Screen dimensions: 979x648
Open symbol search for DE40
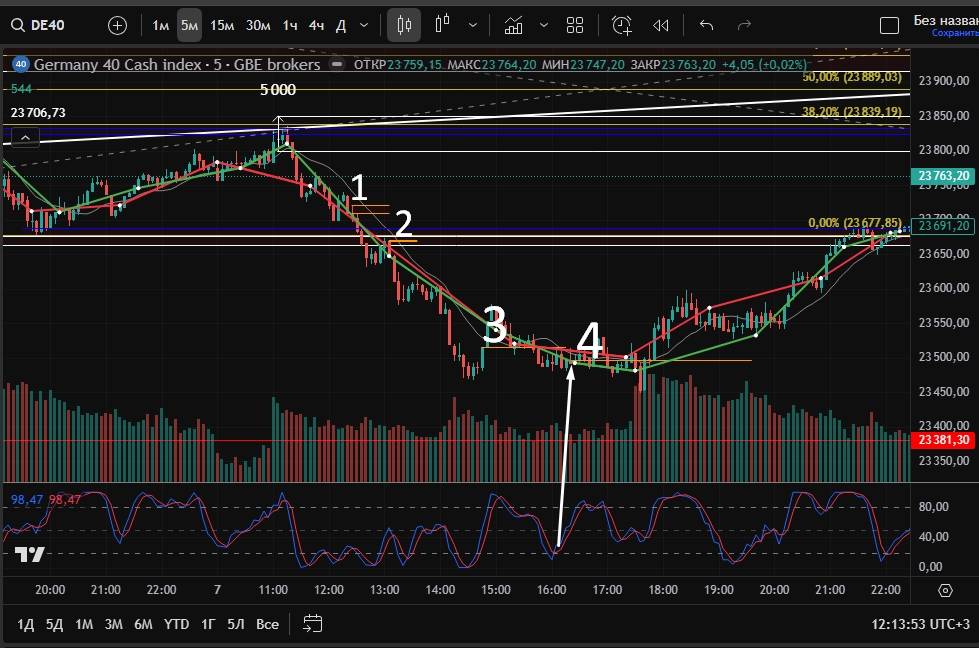[x=50, y=25]
